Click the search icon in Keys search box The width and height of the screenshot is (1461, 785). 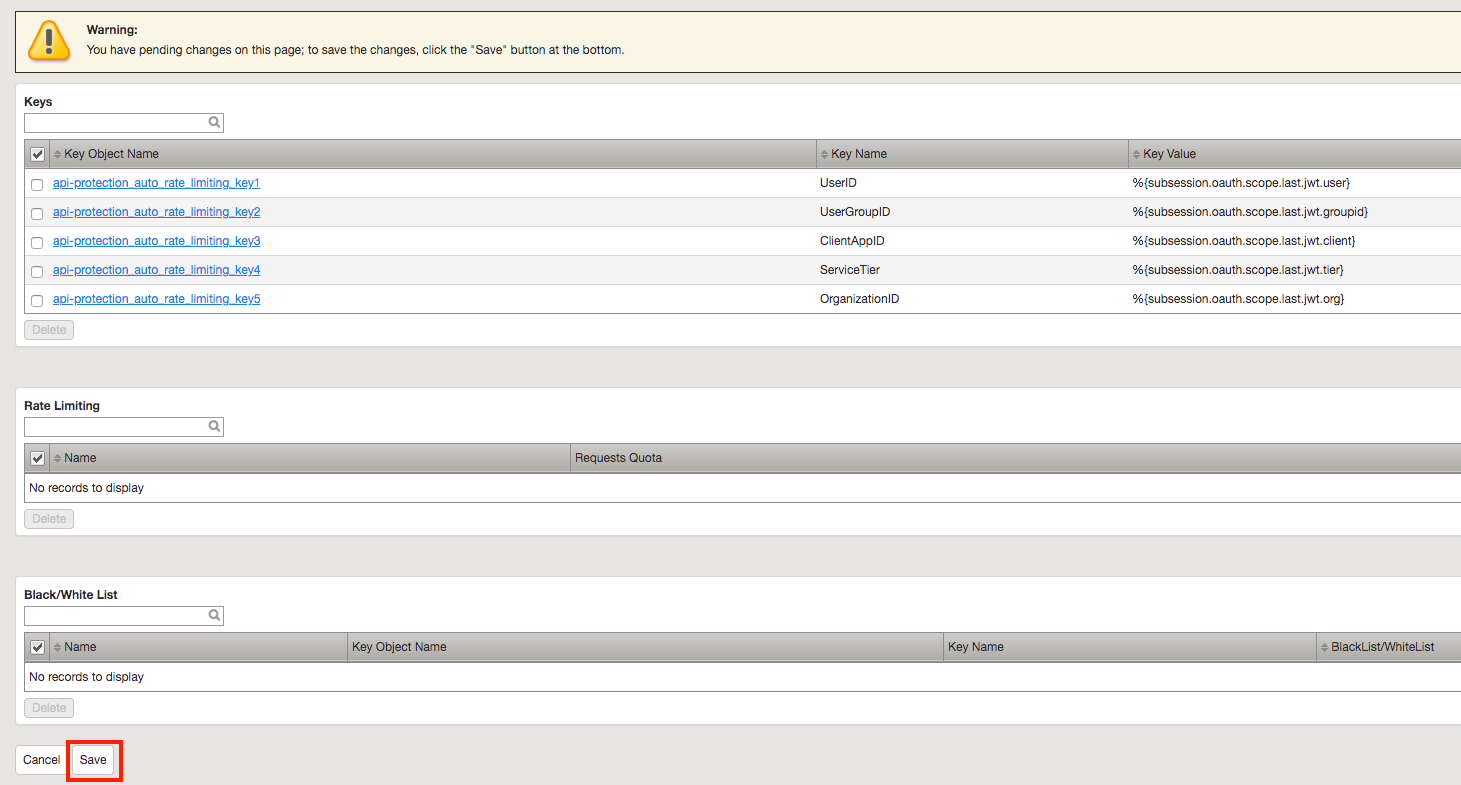[x=214, y=122]
